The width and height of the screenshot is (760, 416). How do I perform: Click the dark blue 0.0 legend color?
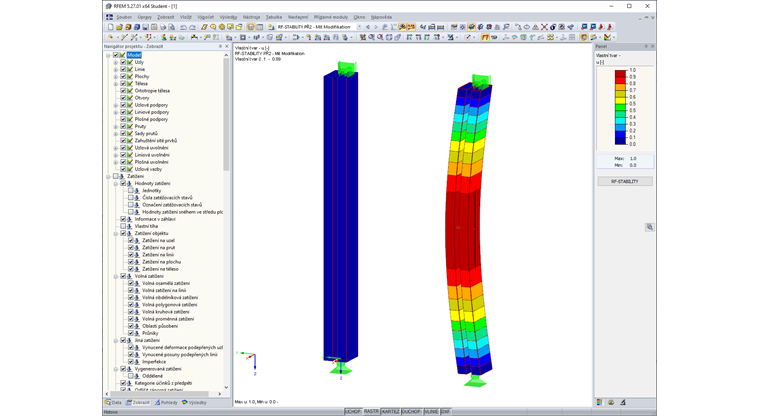(x=620, y=141)
